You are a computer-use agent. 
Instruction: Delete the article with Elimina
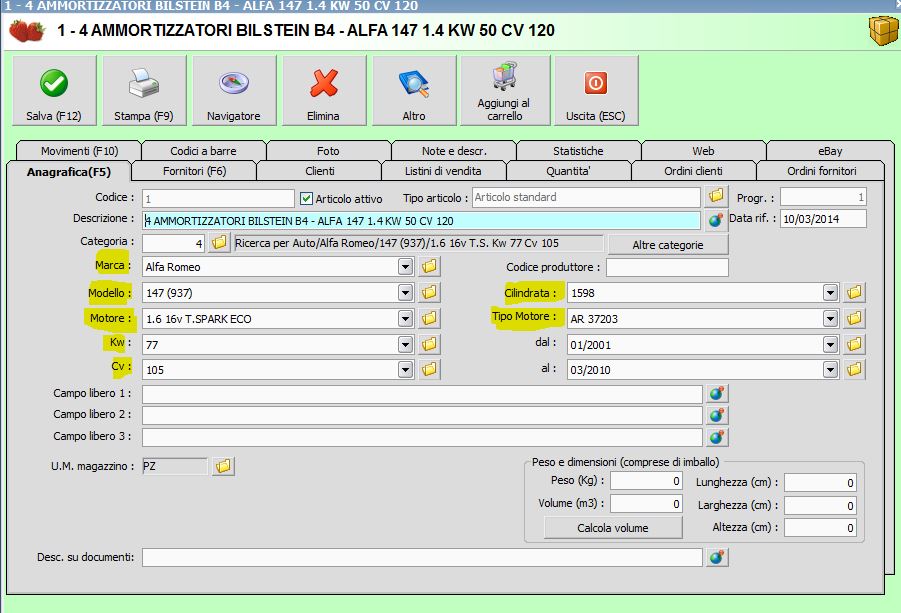pyautogui.click(x=324, y=90)
